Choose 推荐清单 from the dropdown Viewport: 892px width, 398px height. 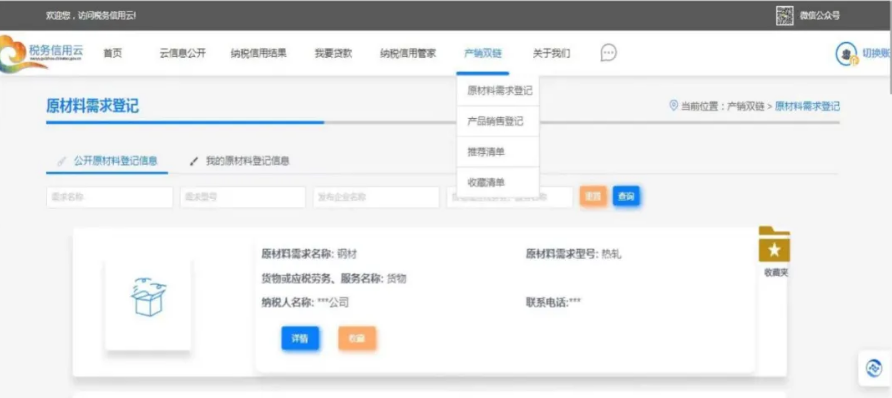point(486,152)
